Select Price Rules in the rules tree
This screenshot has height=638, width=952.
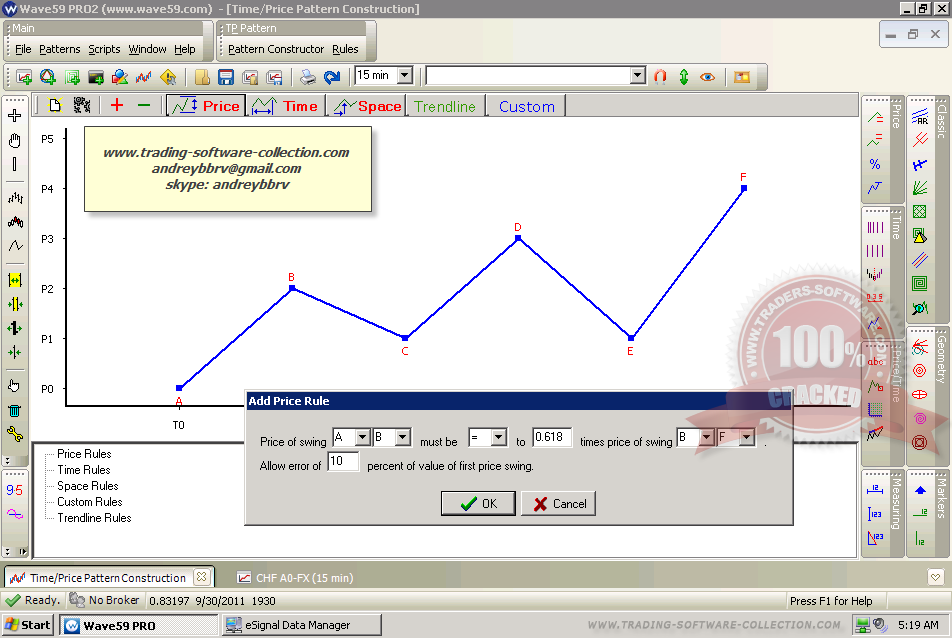pyautogui.click(x=84, y=454)
